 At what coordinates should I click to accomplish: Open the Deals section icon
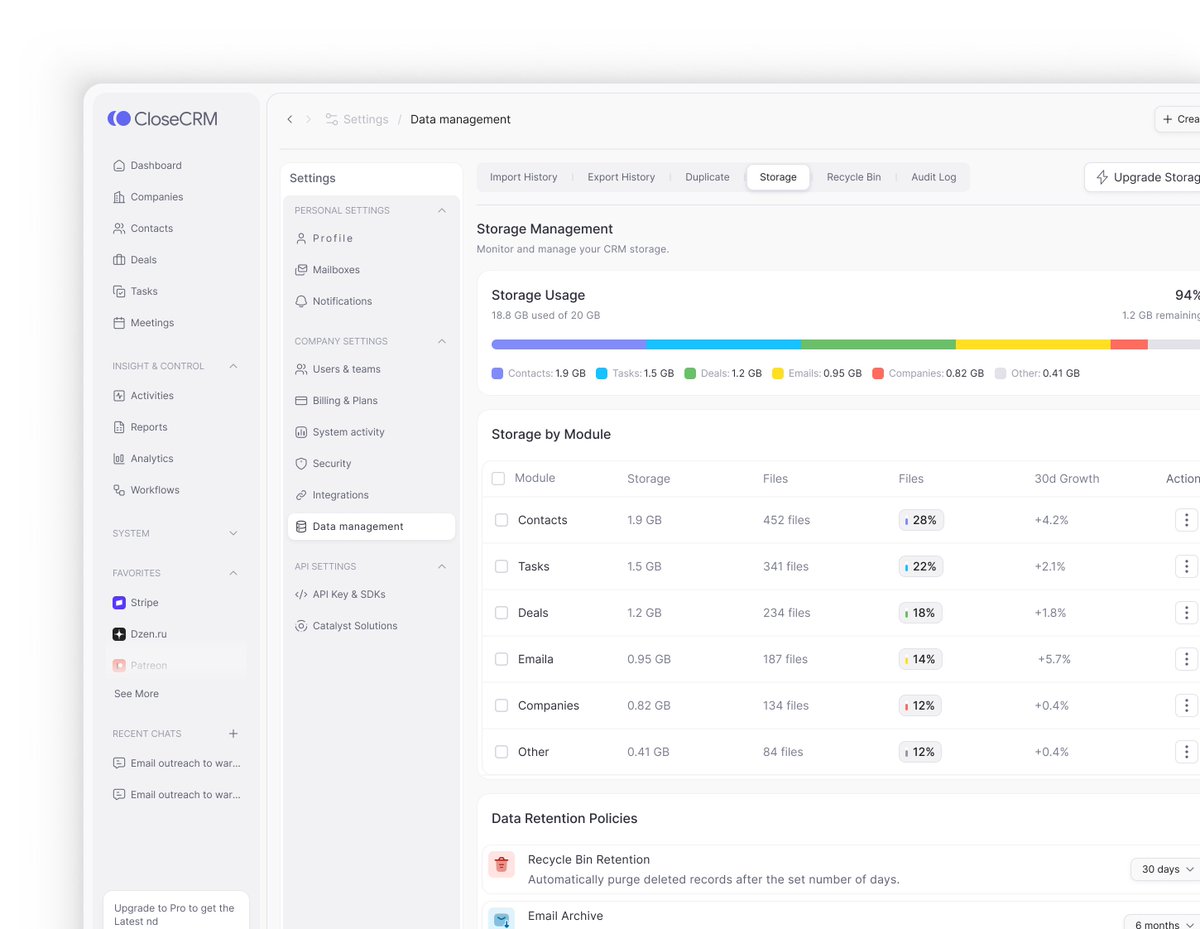(119, 259)
